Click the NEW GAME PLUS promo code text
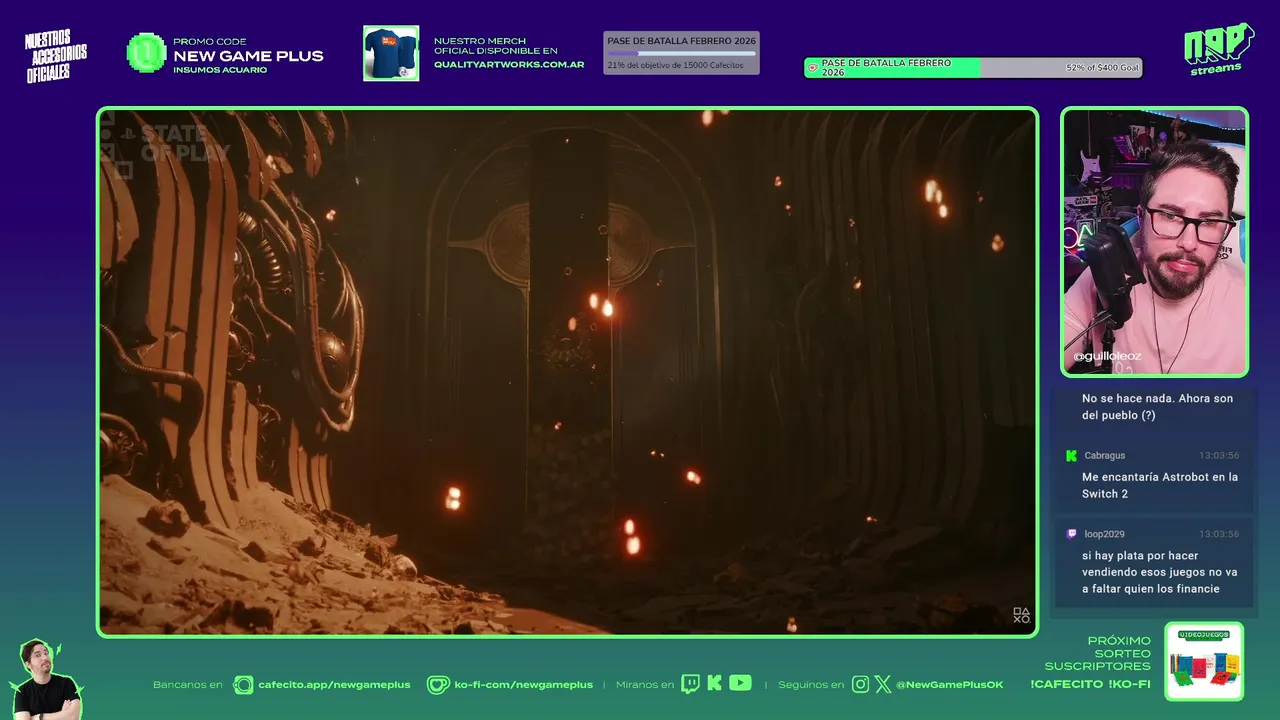Image resolution: width=1280 pixels, height=720 pixels. pyautogui.click(x=248, y=56)
